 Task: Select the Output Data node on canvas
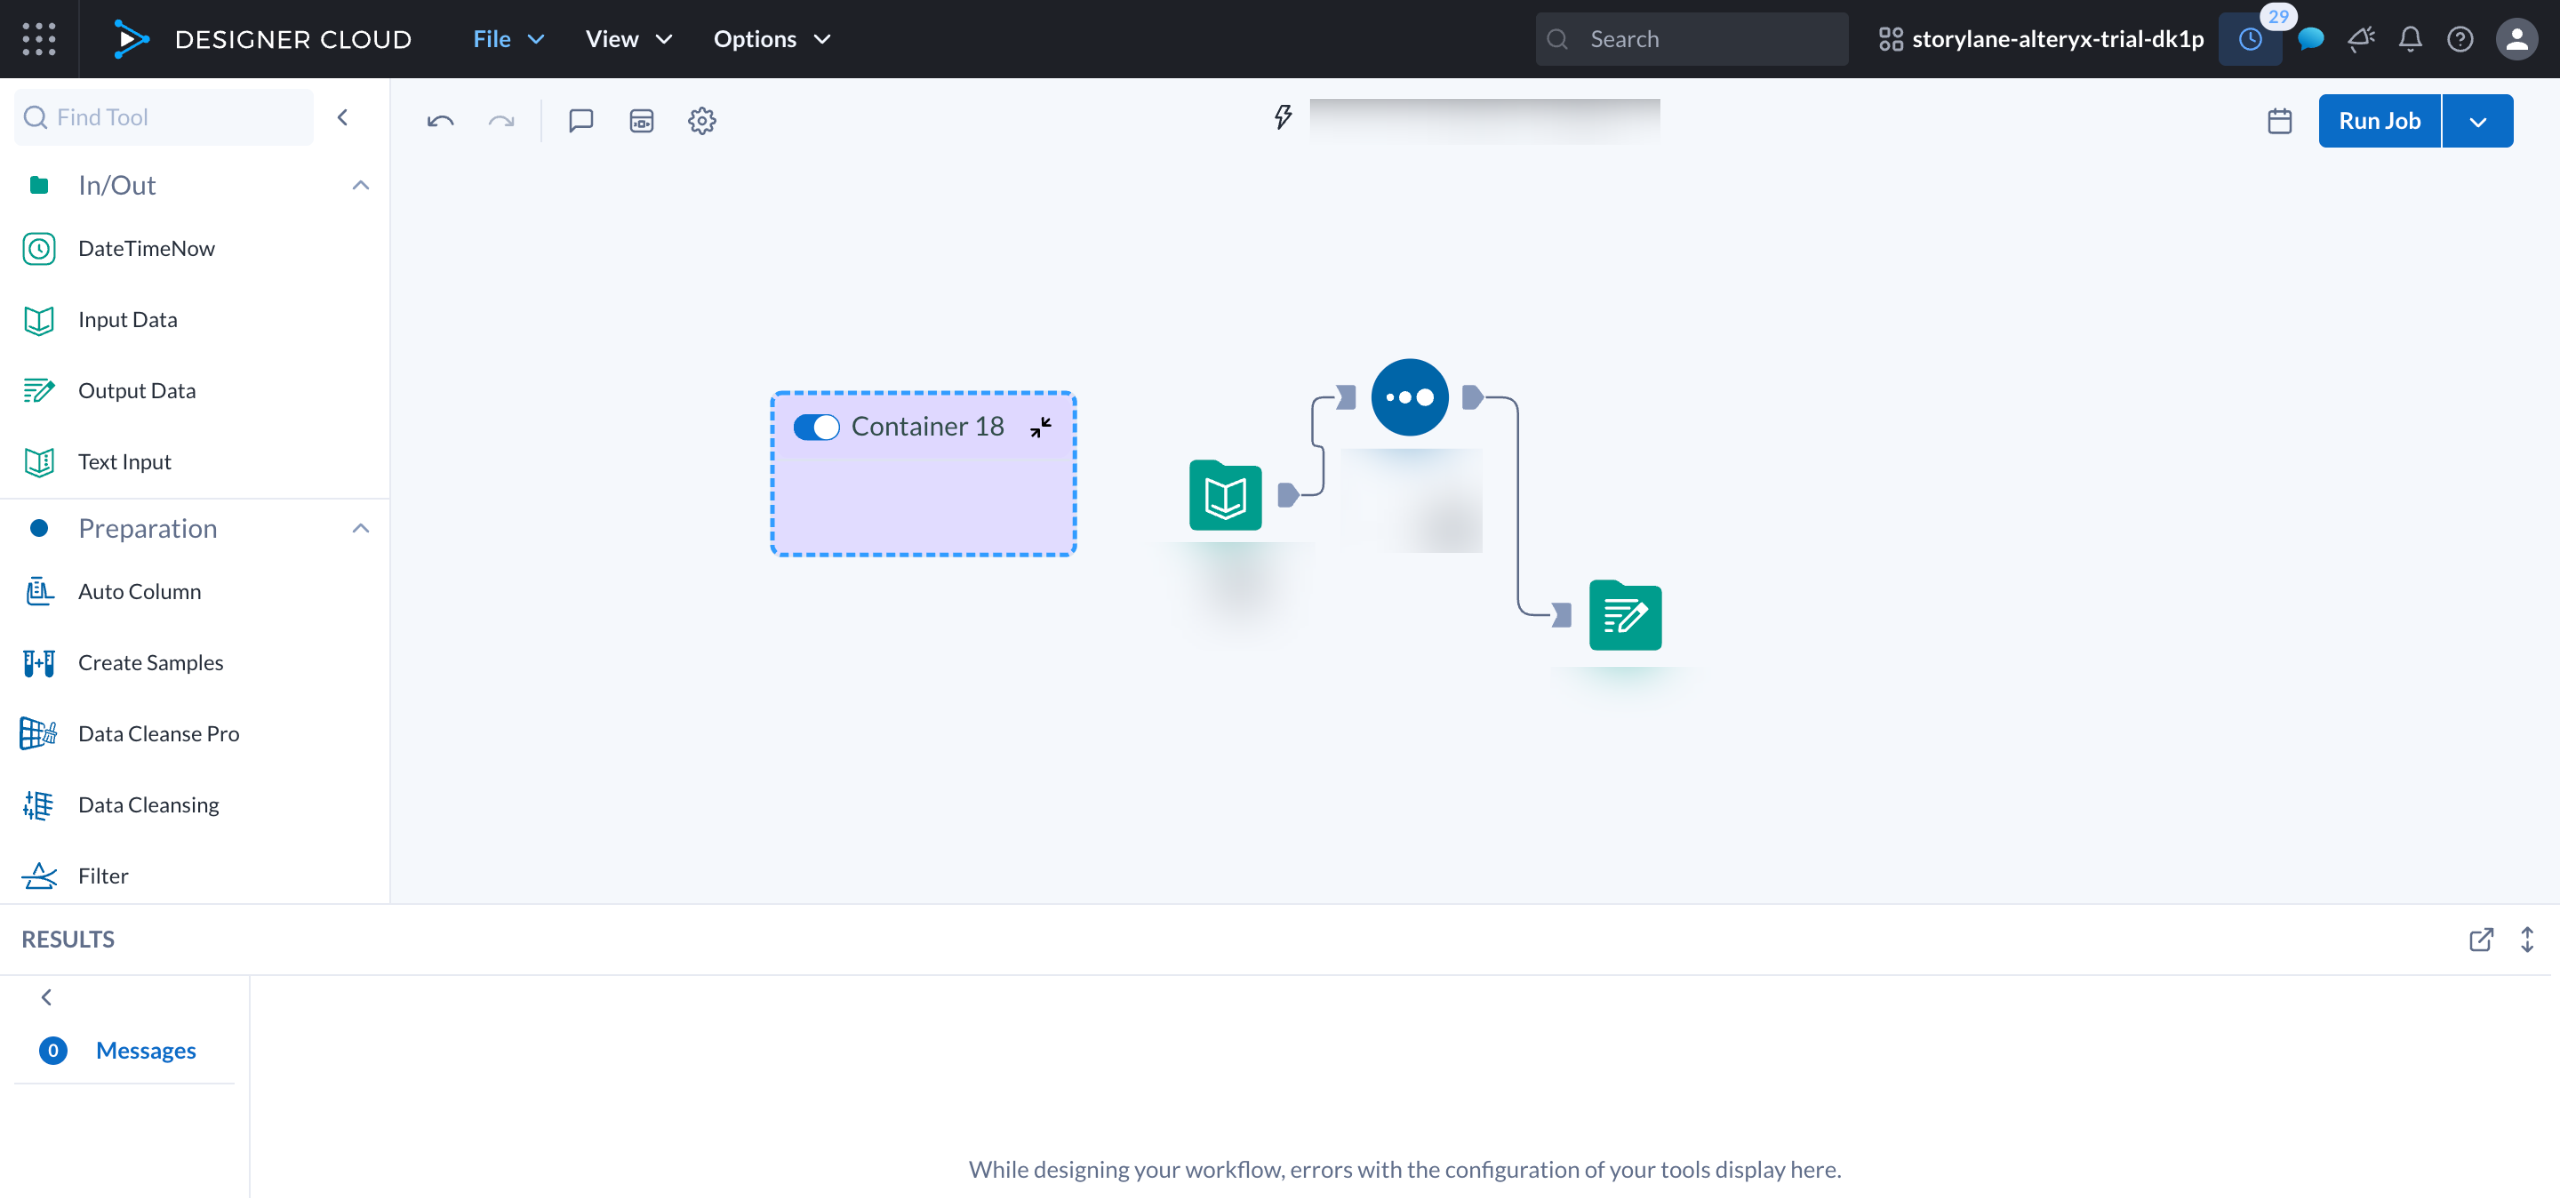(1625, 616)
